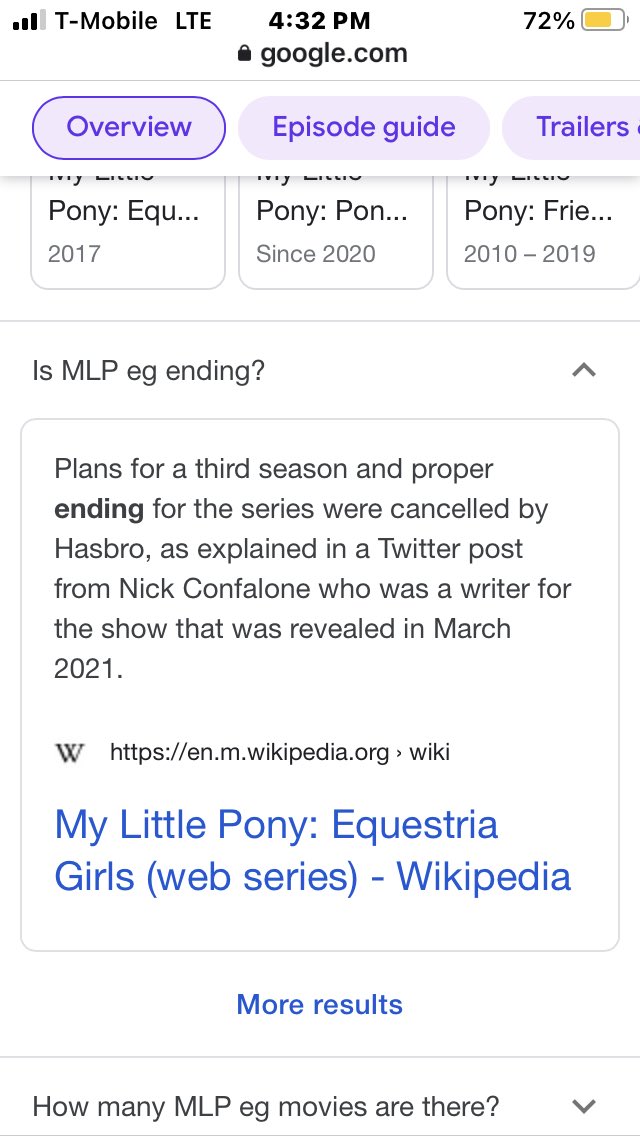640x1136 pixels.
Task: Open the Trailers tab
Action: tap(580, 127)
